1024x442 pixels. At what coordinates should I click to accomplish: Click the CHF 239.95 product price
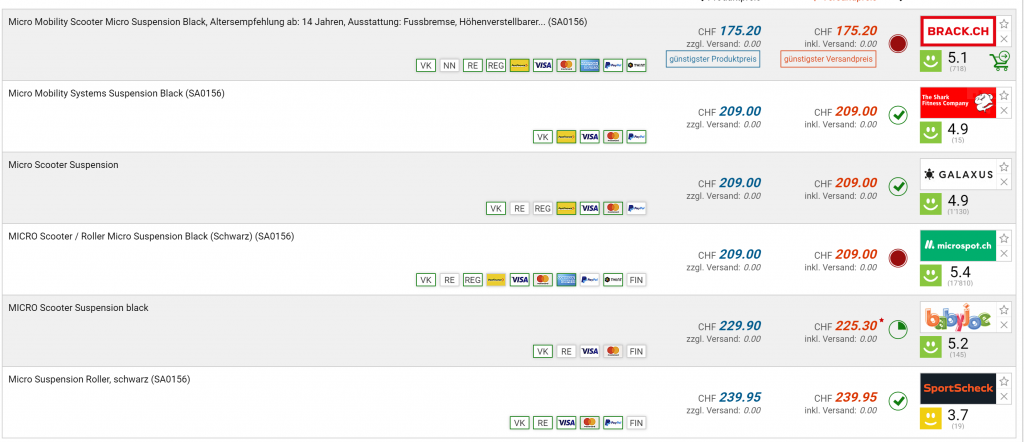739,397
